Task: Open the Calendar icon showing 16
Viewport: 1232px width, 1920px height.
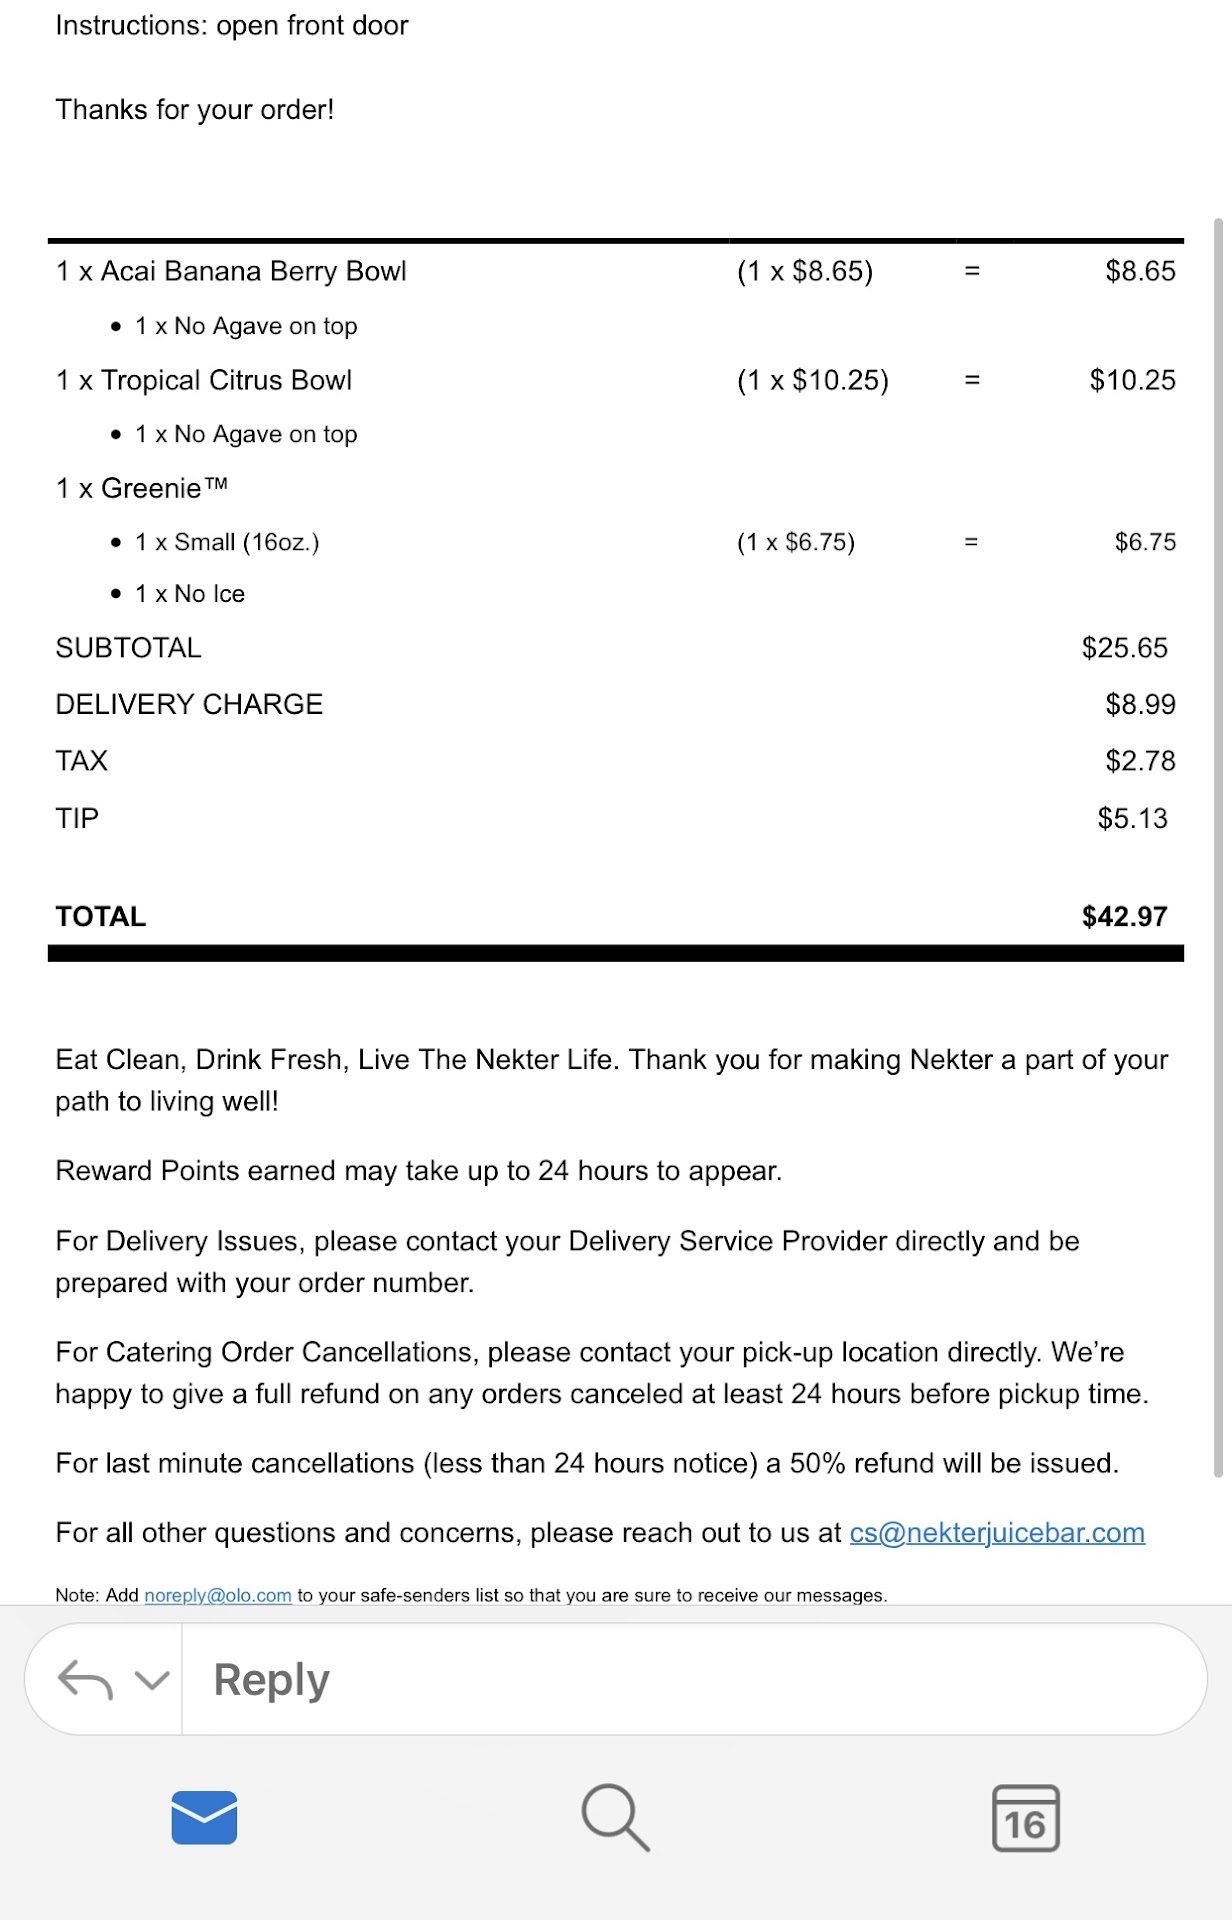Action: click(x=1025, y=1817)
